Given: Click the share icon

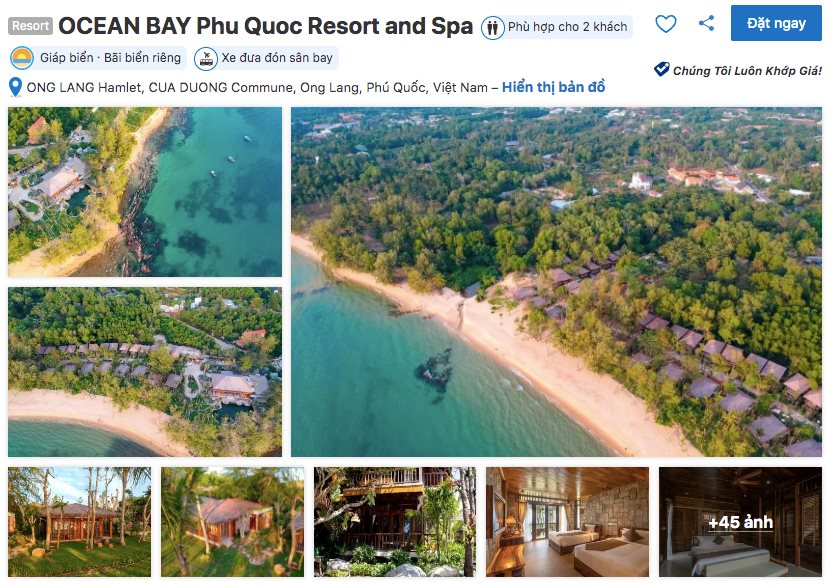Looking at the screenshot, I should 706,23.
